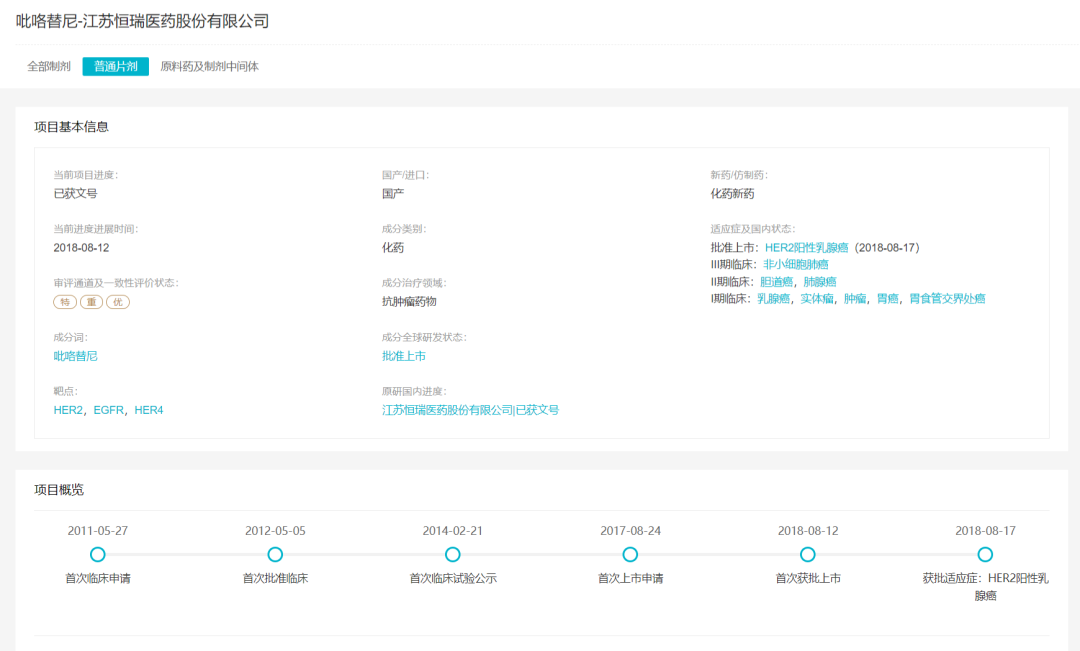
Task: Click the 首次临床试验公示 timeline caption
Action: [453, 579]
